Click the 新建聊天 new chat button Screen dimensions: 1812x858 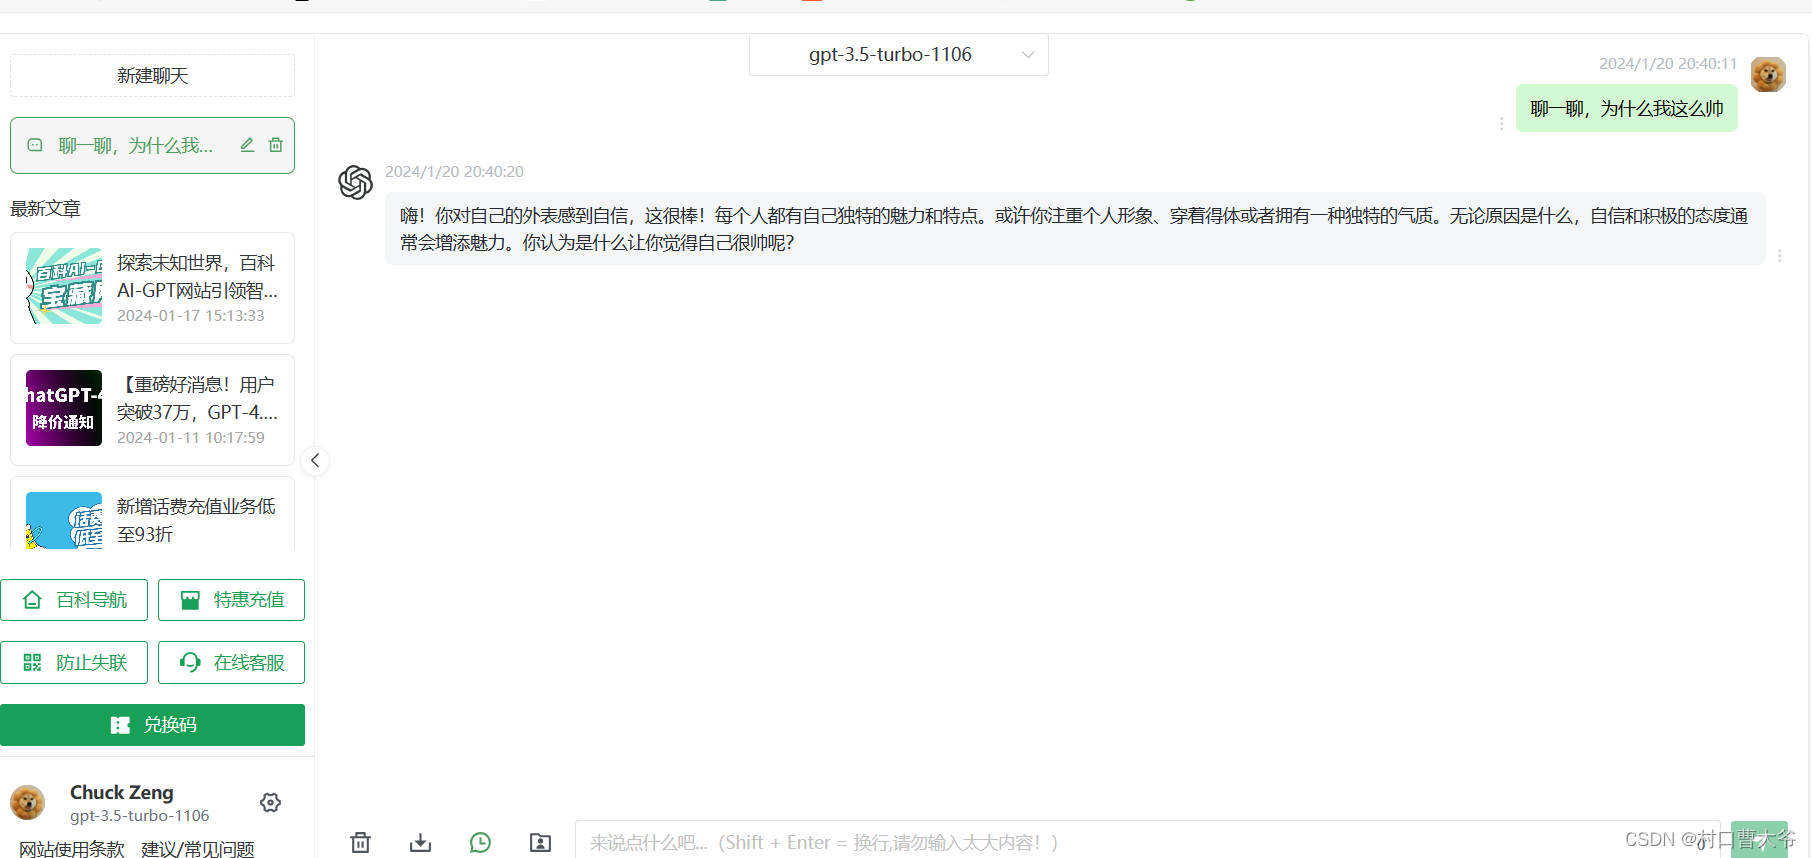coord(152,76)
